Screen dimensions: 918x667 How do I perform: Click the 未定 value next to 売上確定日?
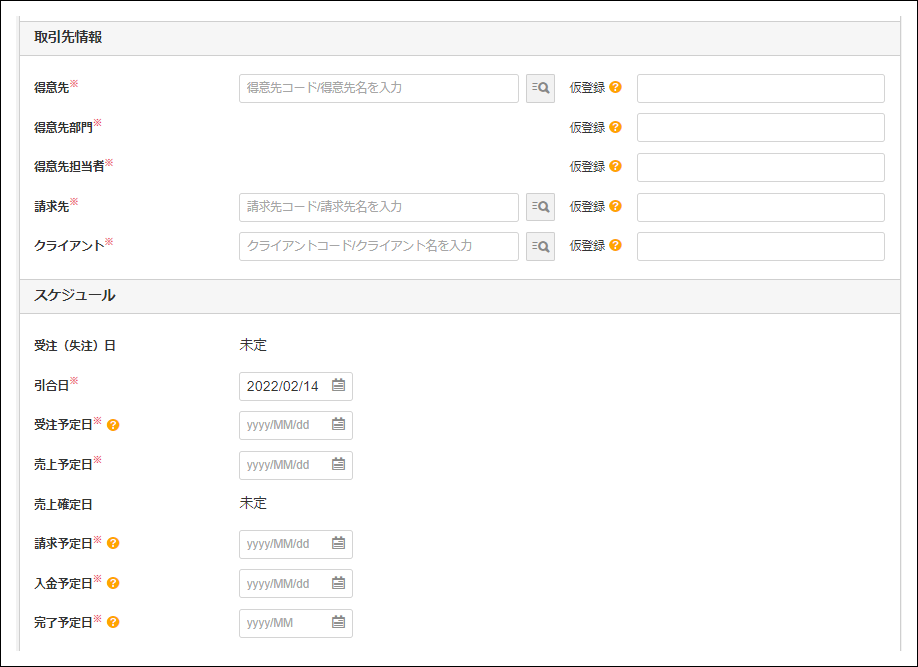pyautogui.click(x=253, y=503)
